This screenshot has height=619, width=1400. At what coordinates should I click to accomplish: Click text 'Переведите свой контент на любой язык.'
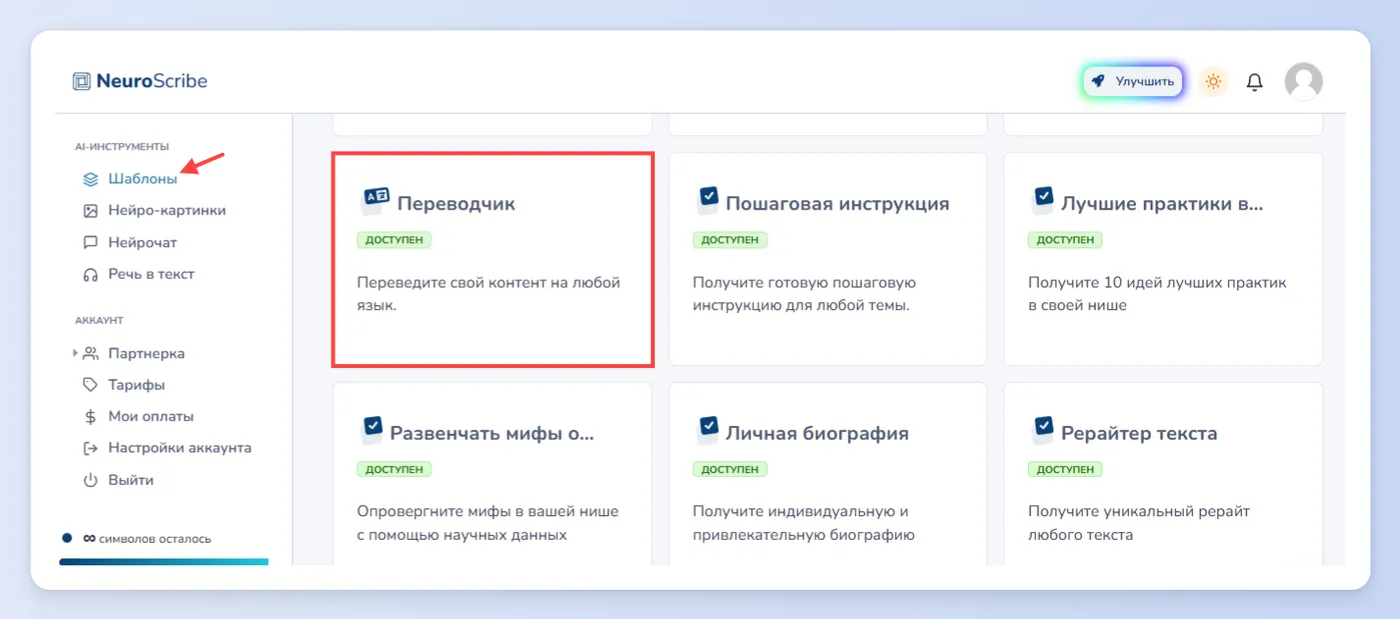coord(489,294)
